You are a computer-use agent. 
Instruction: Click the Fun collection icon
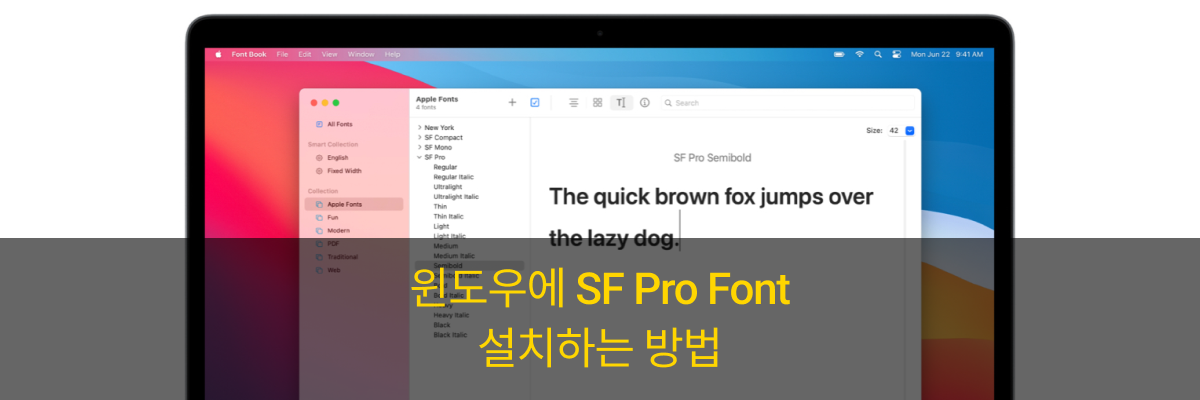[319, 217]
